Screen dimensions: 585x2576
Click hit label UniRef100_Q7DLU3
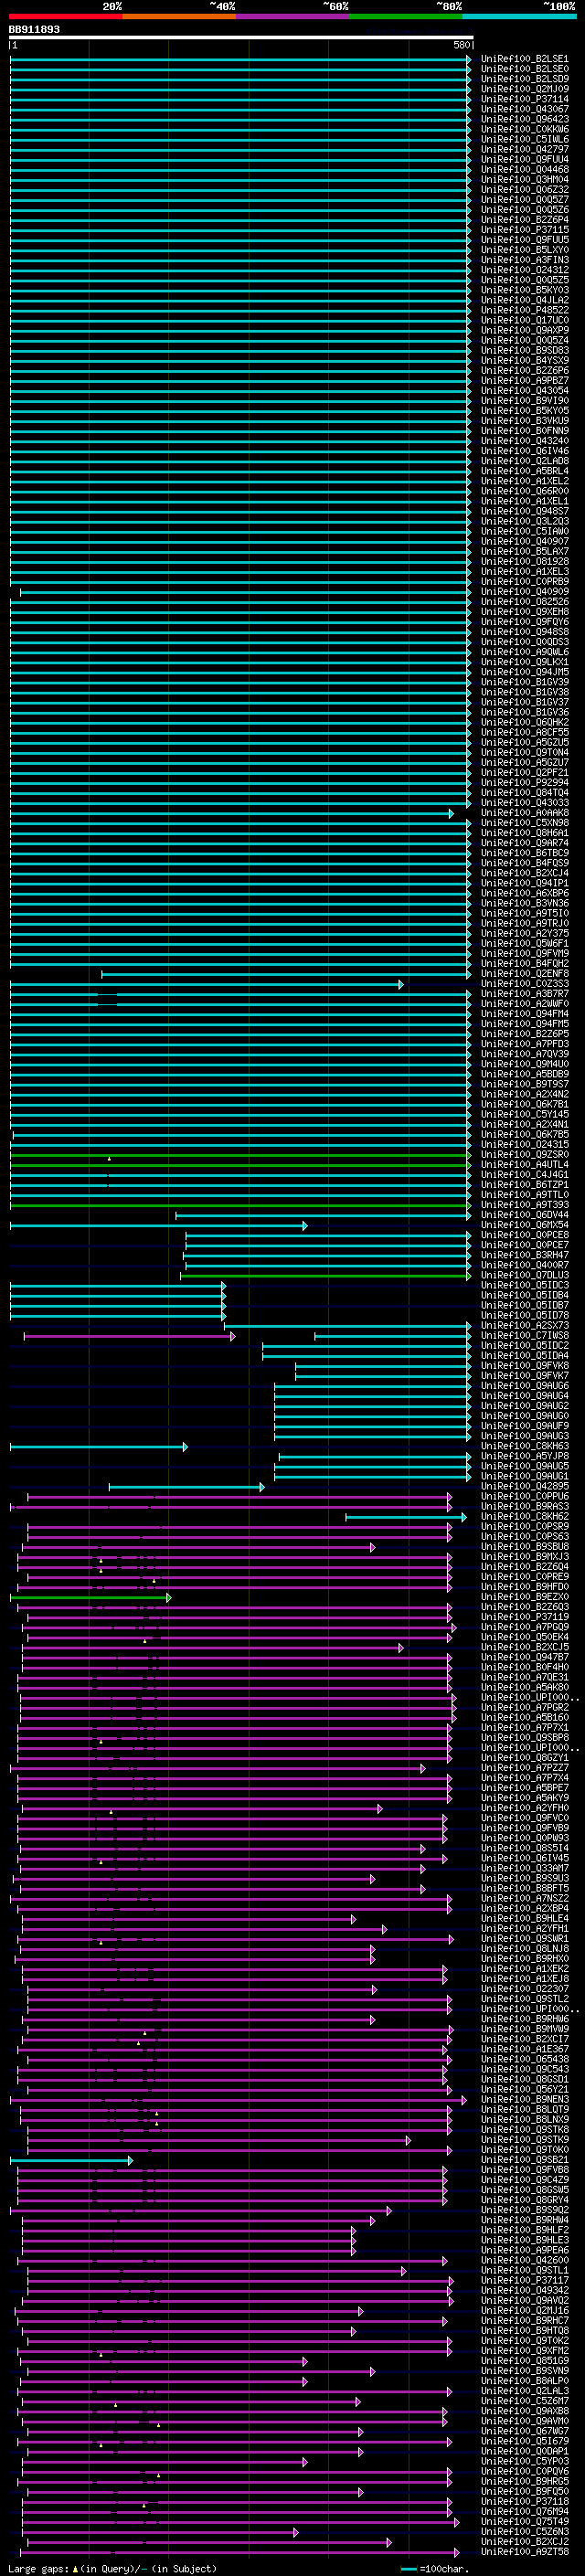point(525,1276)
